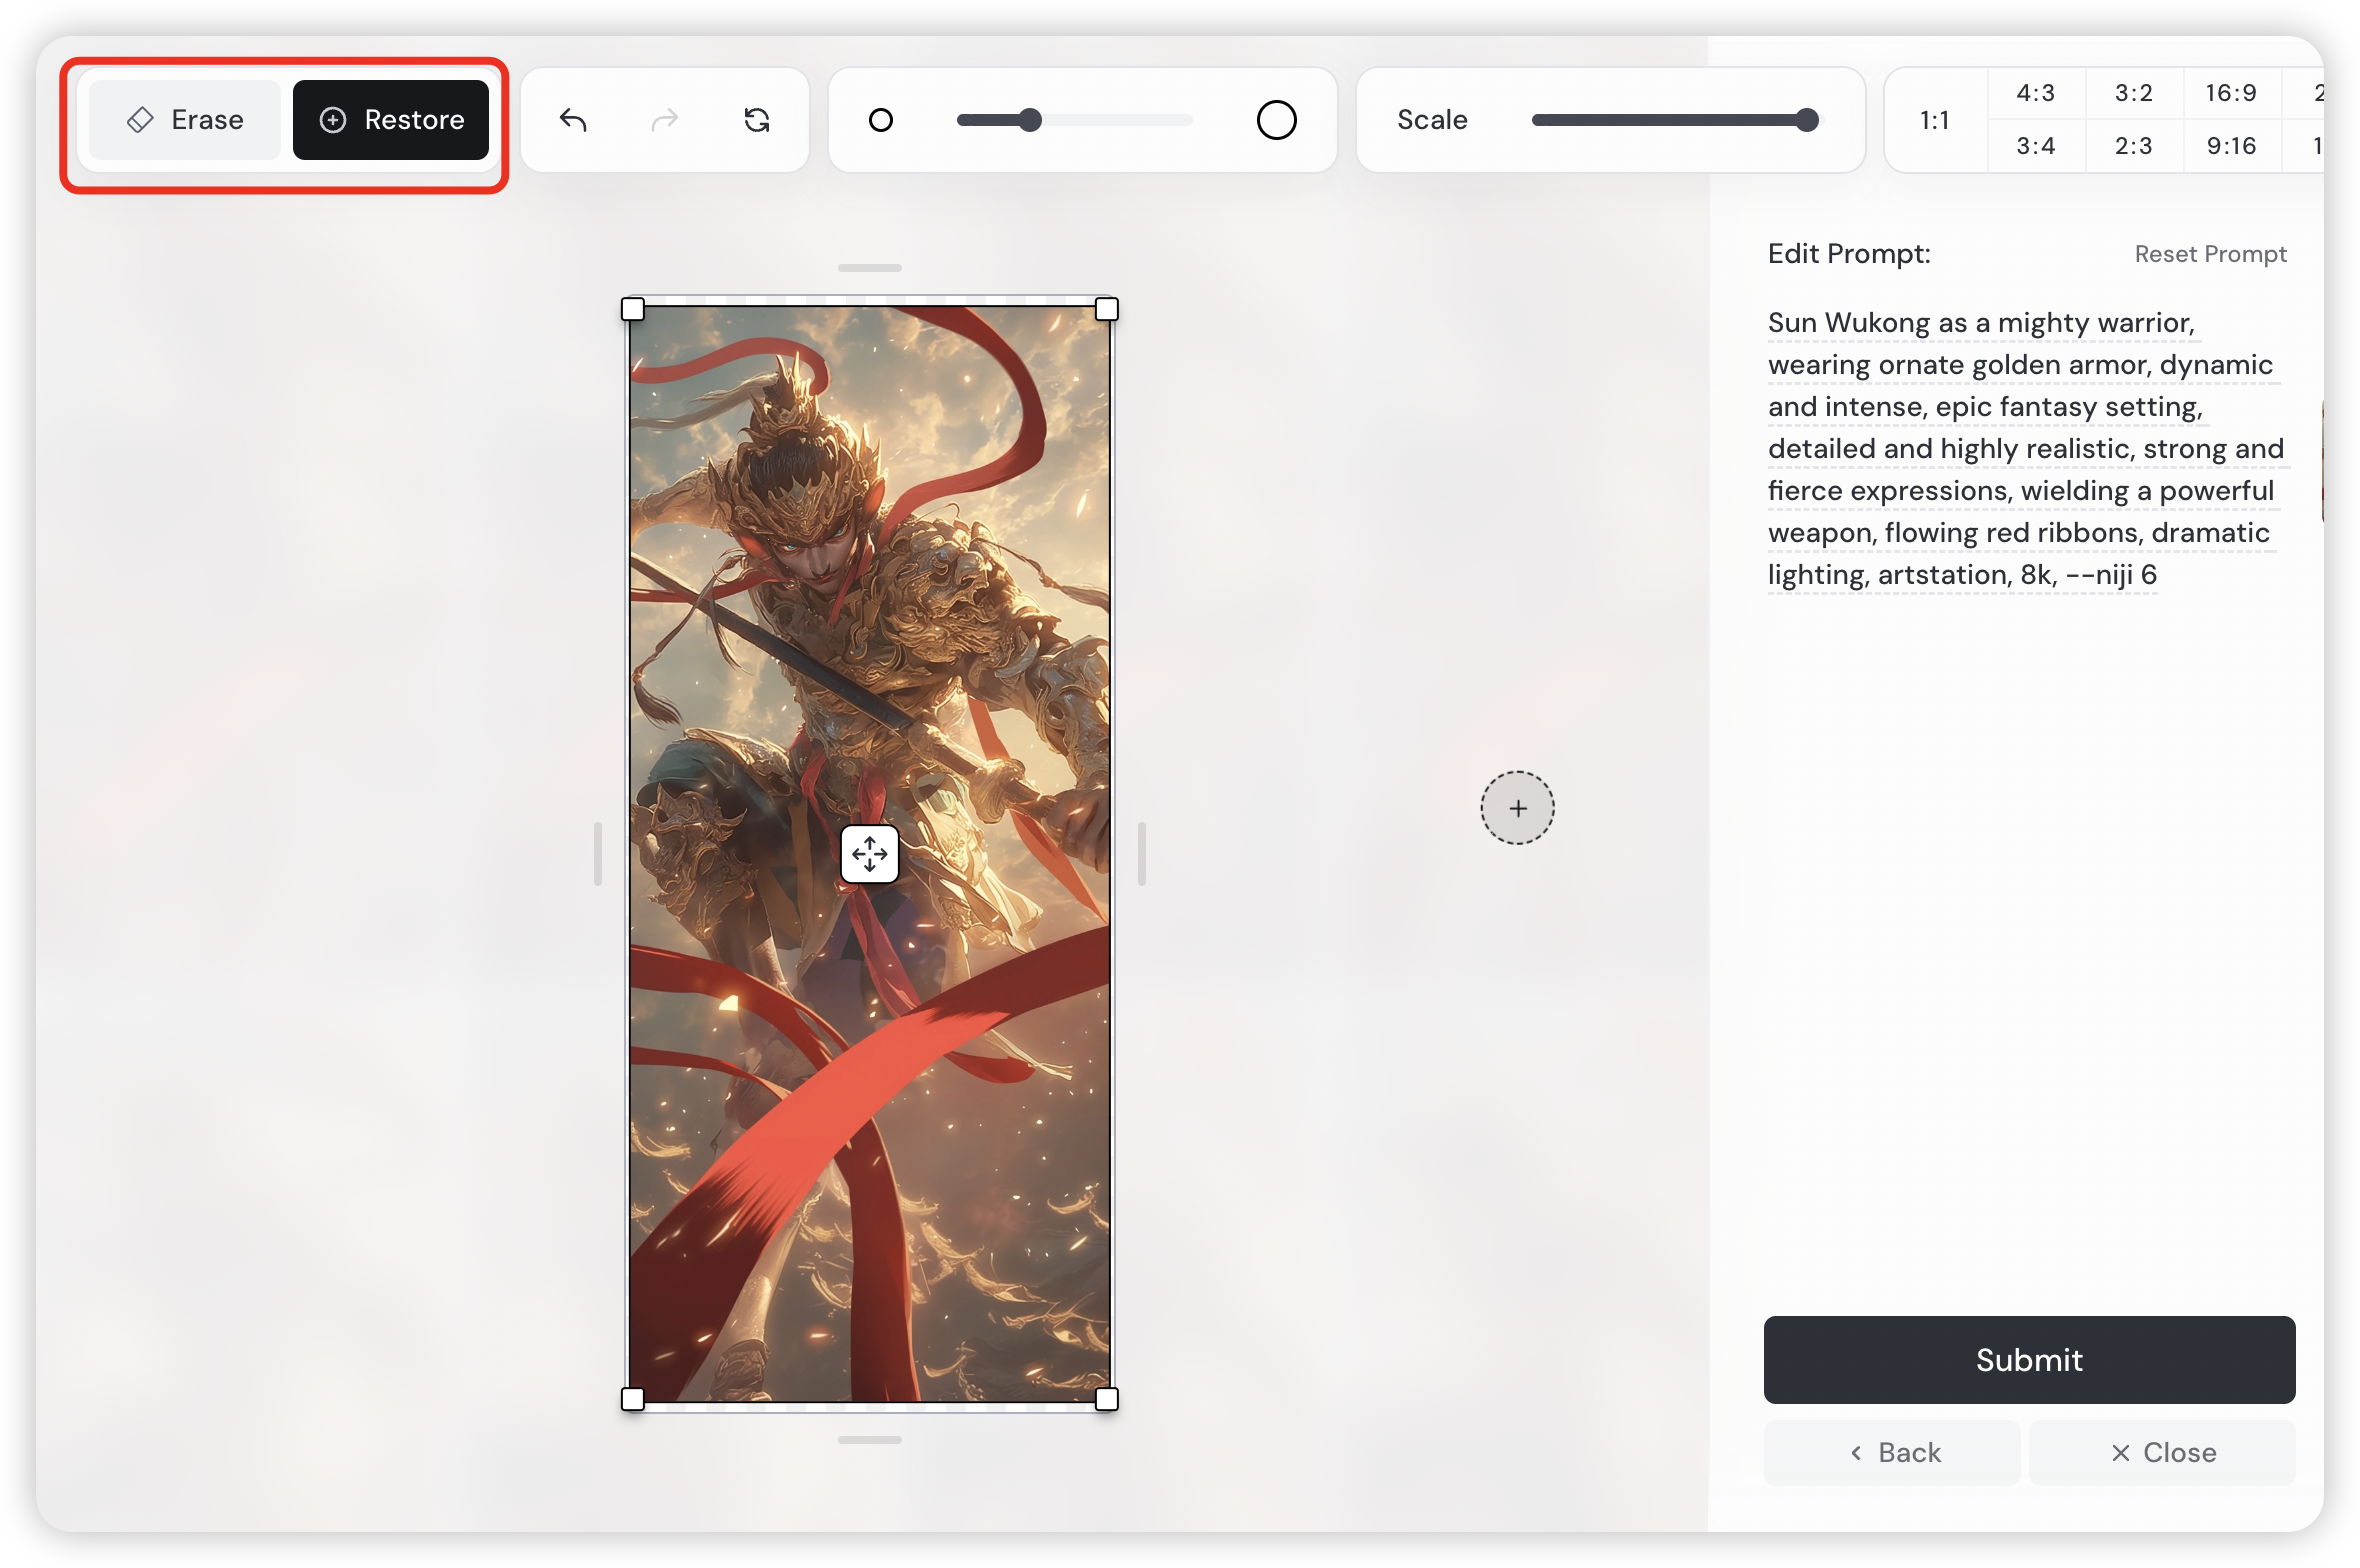Select the 3:4 aspect ratio

2035,146
